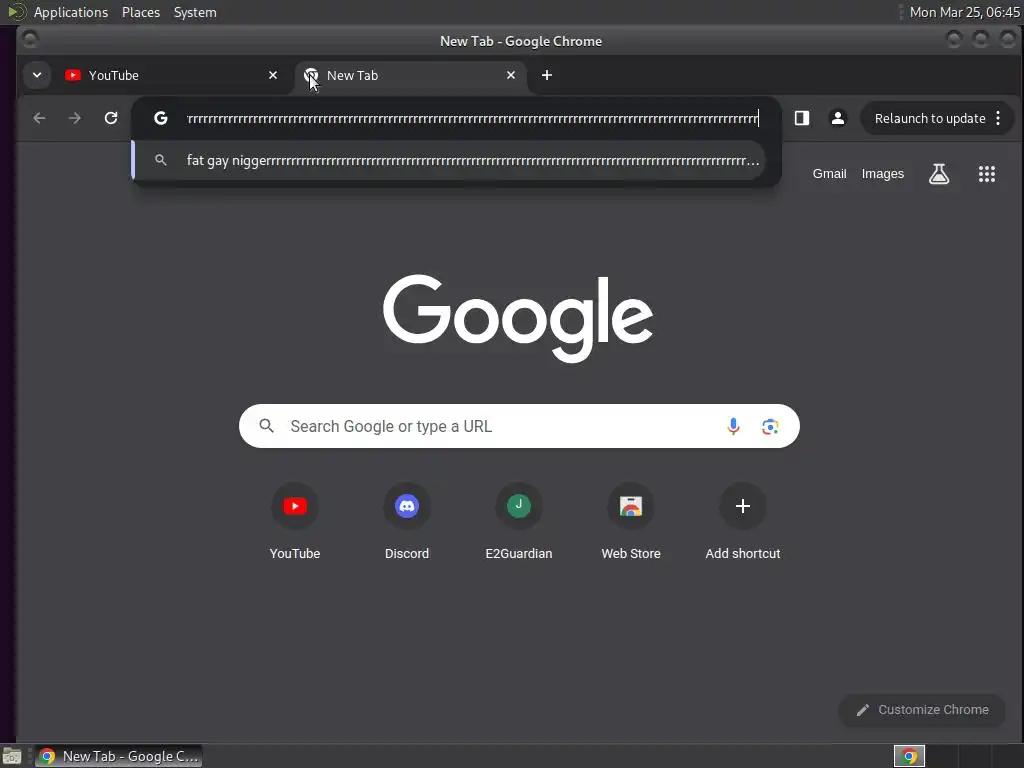This screenshot has height=768, width=1024.
Task: Focus the address bar text field
Action: (473, 118)
